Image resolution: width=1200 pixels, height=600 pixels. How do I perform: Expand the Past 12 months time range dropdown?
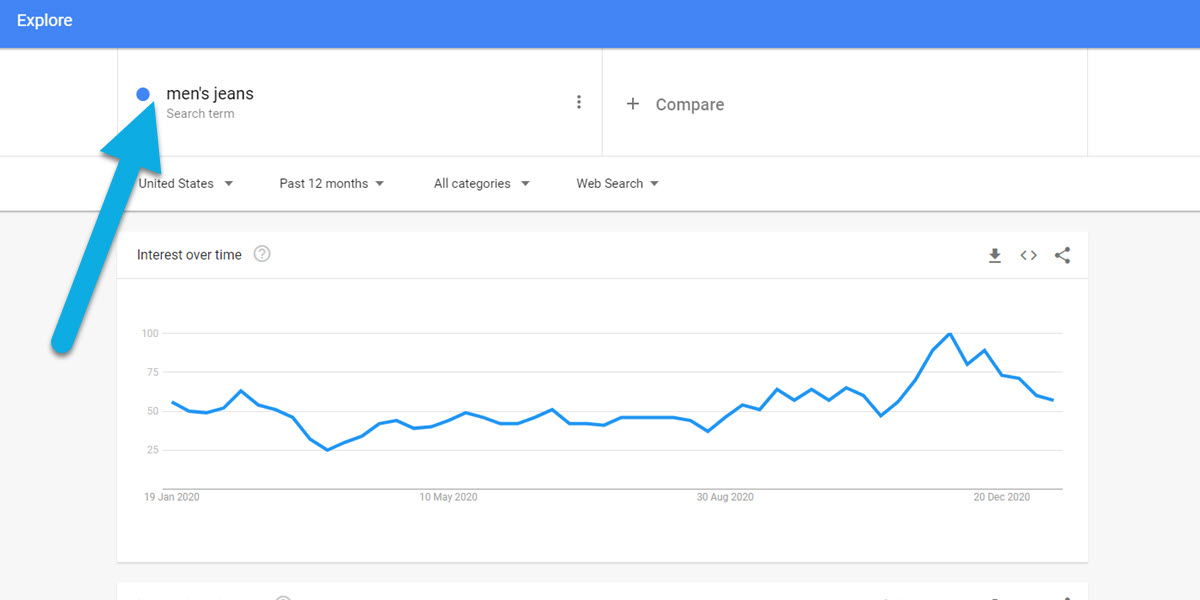331,183
